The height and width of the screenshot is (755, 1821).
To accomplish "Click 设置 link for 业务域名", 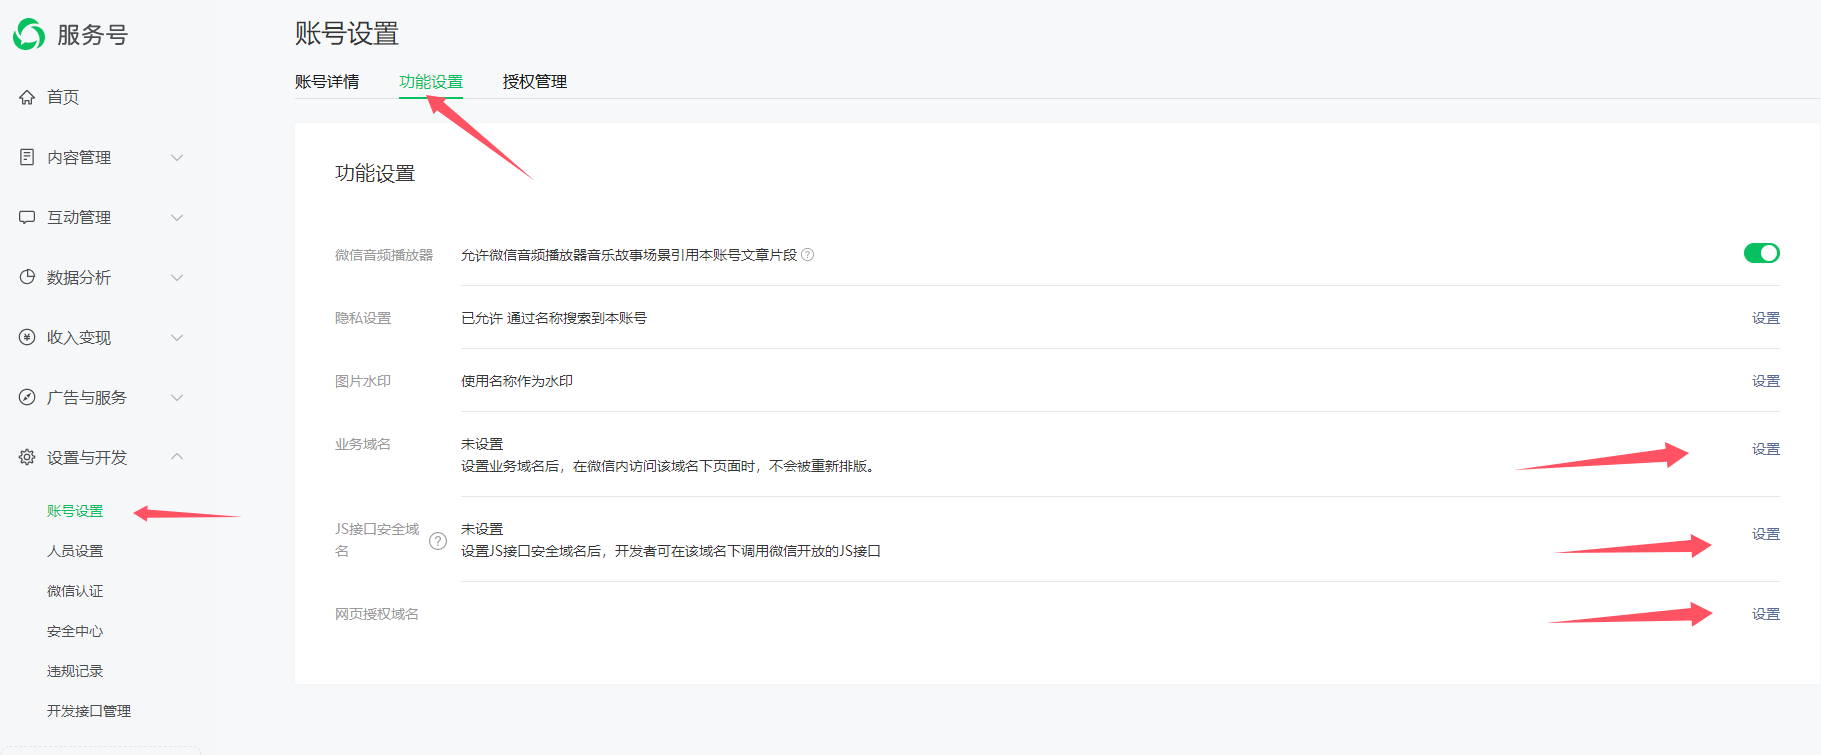I will [x=1765, y=449].
